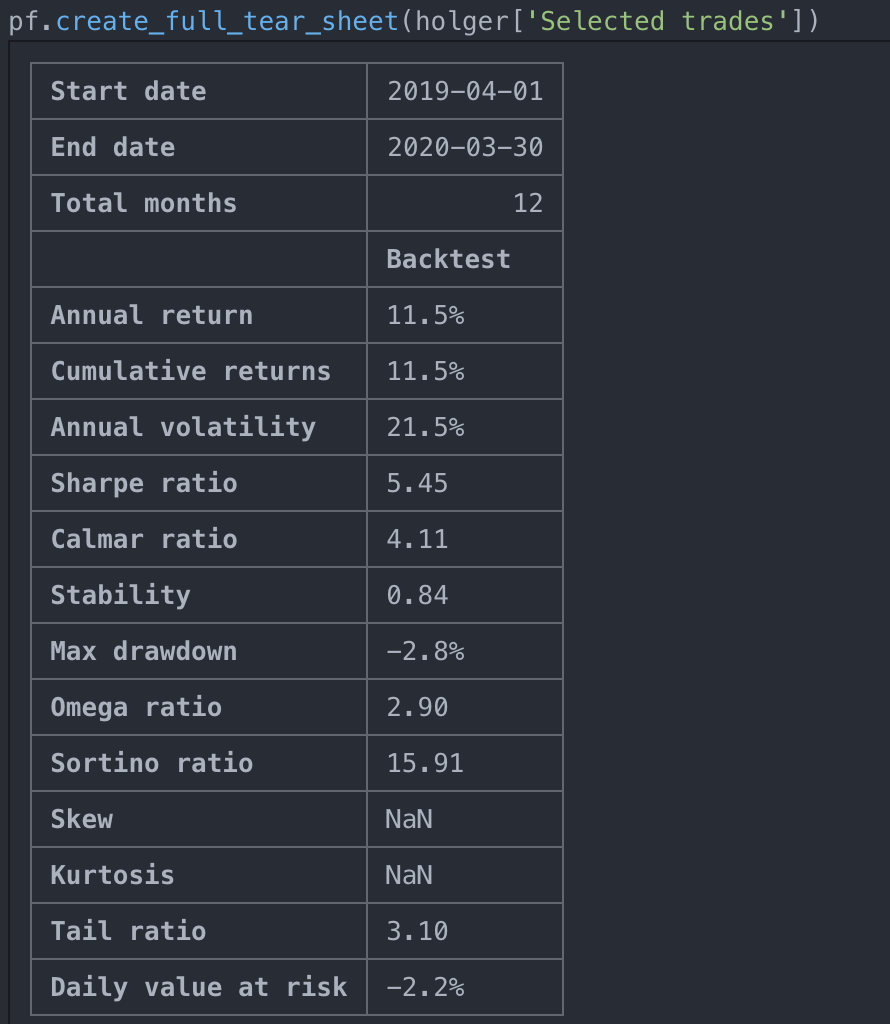
Task: Click the 2020-03-30 end date value
Action: coord(465,148)
